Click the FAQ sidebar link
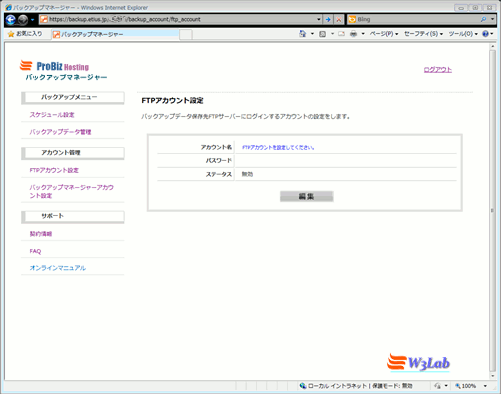The image size is (501, 394). click(35, 251)
